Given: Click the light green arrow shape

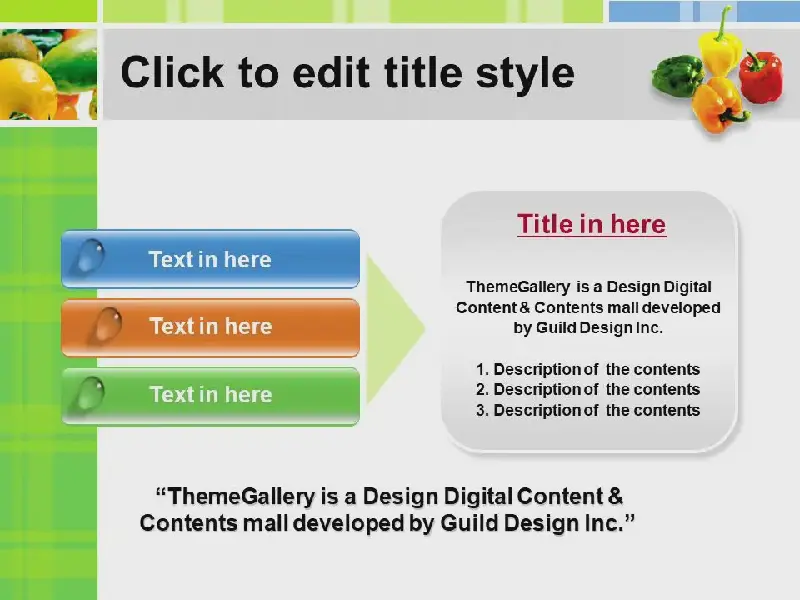Looking at the screenshot, I should (x=395, y=329).
